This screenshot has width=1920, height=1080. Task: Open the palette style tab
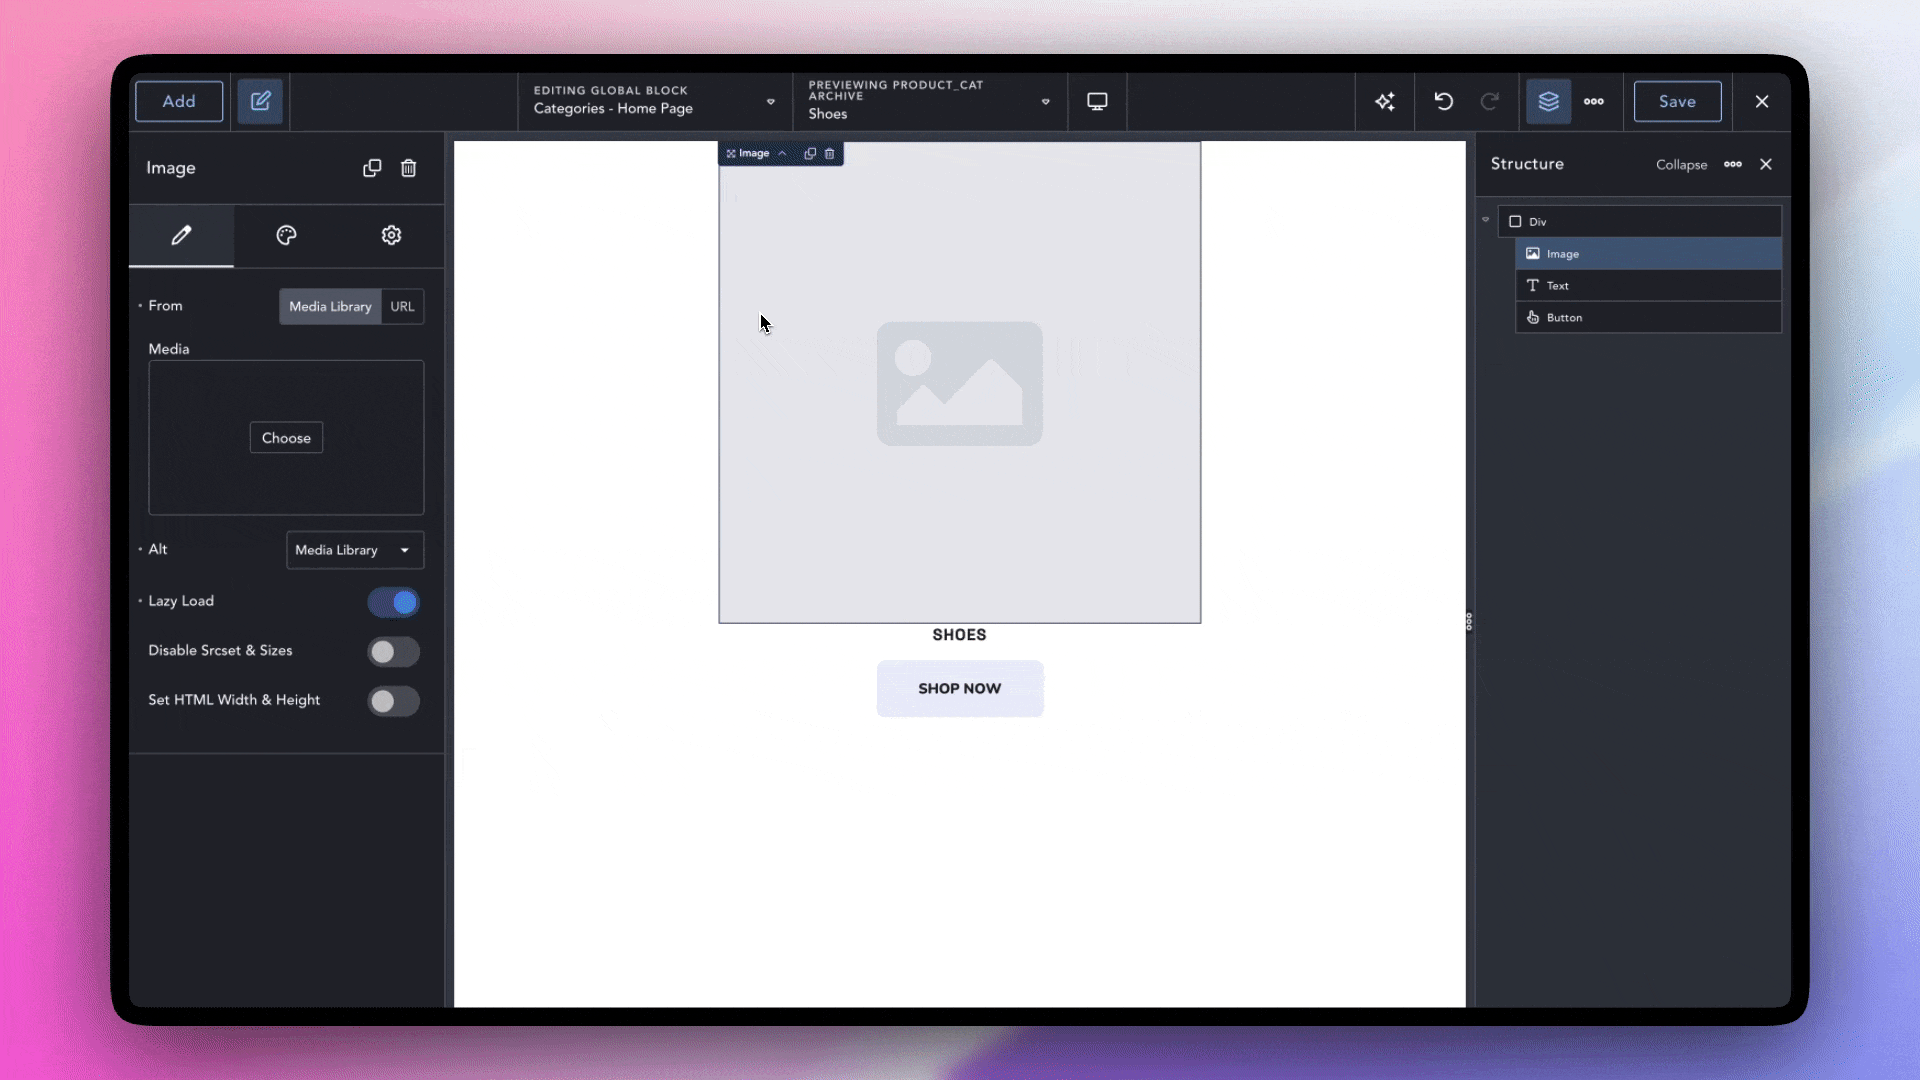286,235
